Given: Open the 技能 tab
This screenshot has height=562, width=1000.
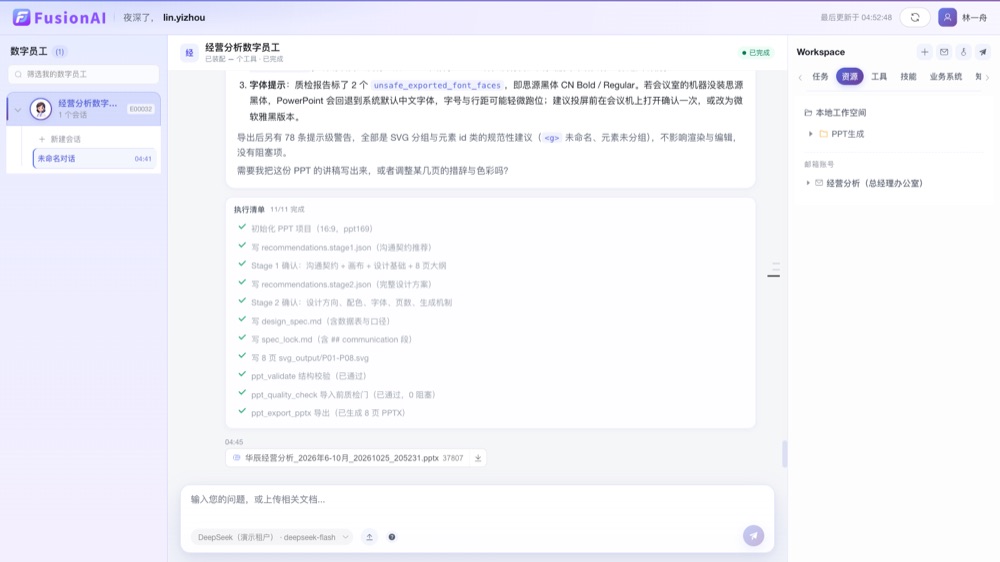Looking at the screenshot, I should (x=908, y=77).
